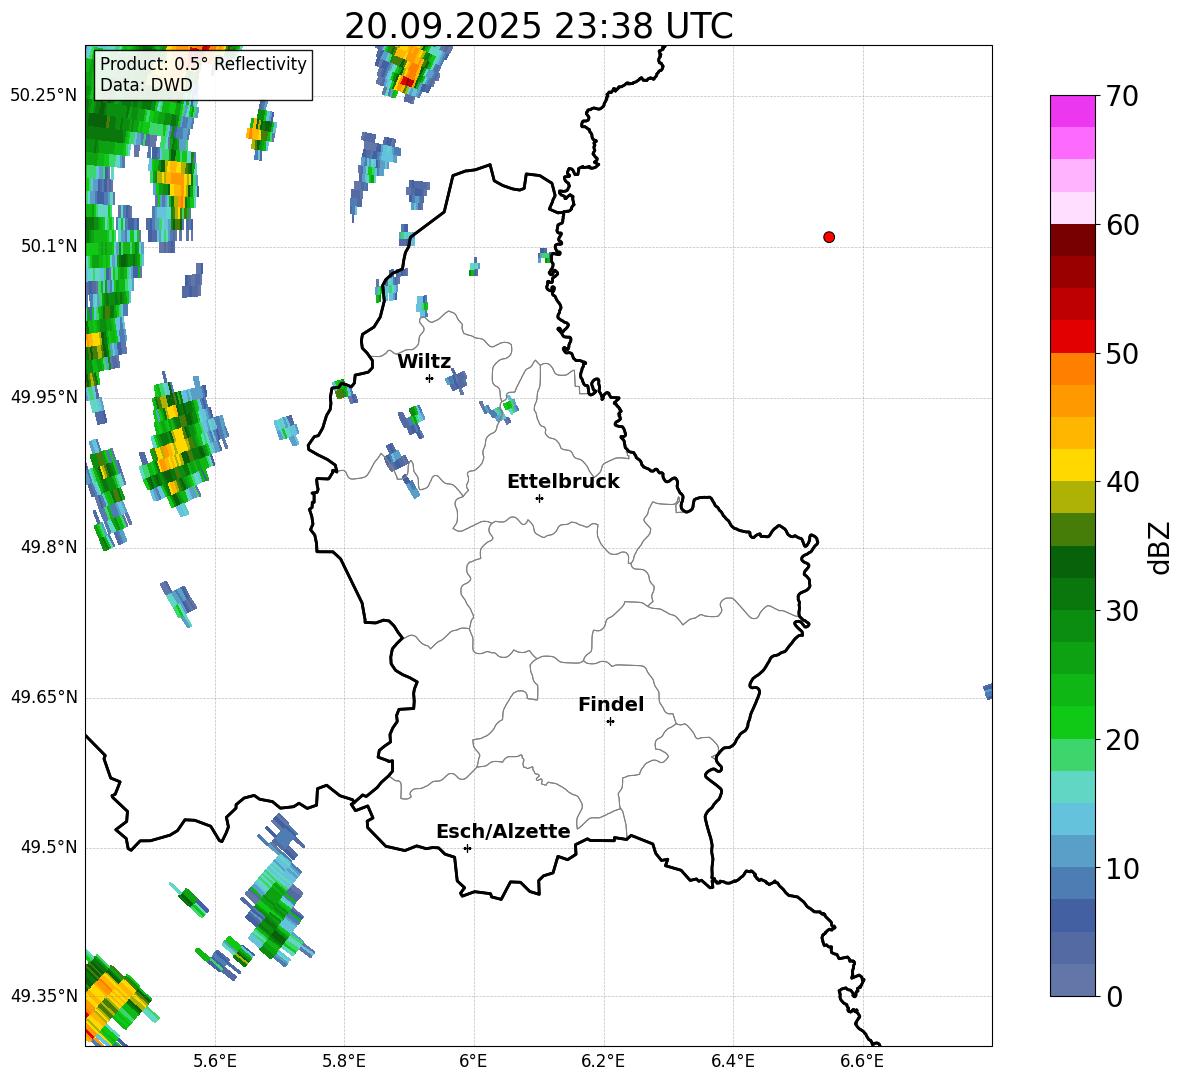Click the 'Product: 0.5° Reflectivity' legend text
Image resolution: width=1184 pixels, height=1081 pixels.
tap(203, 64)
